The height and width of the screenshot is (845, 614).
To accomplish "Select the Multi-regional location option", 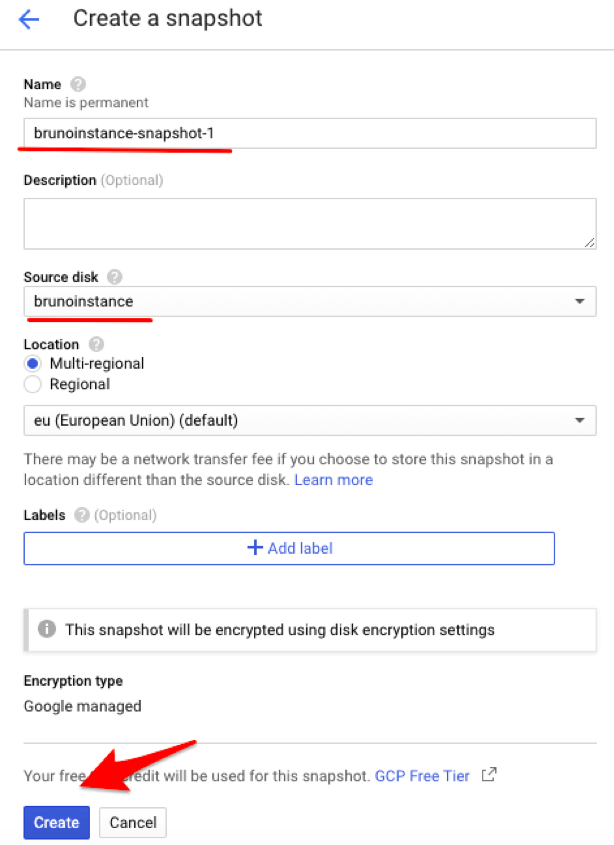I will tap(33, 364).
